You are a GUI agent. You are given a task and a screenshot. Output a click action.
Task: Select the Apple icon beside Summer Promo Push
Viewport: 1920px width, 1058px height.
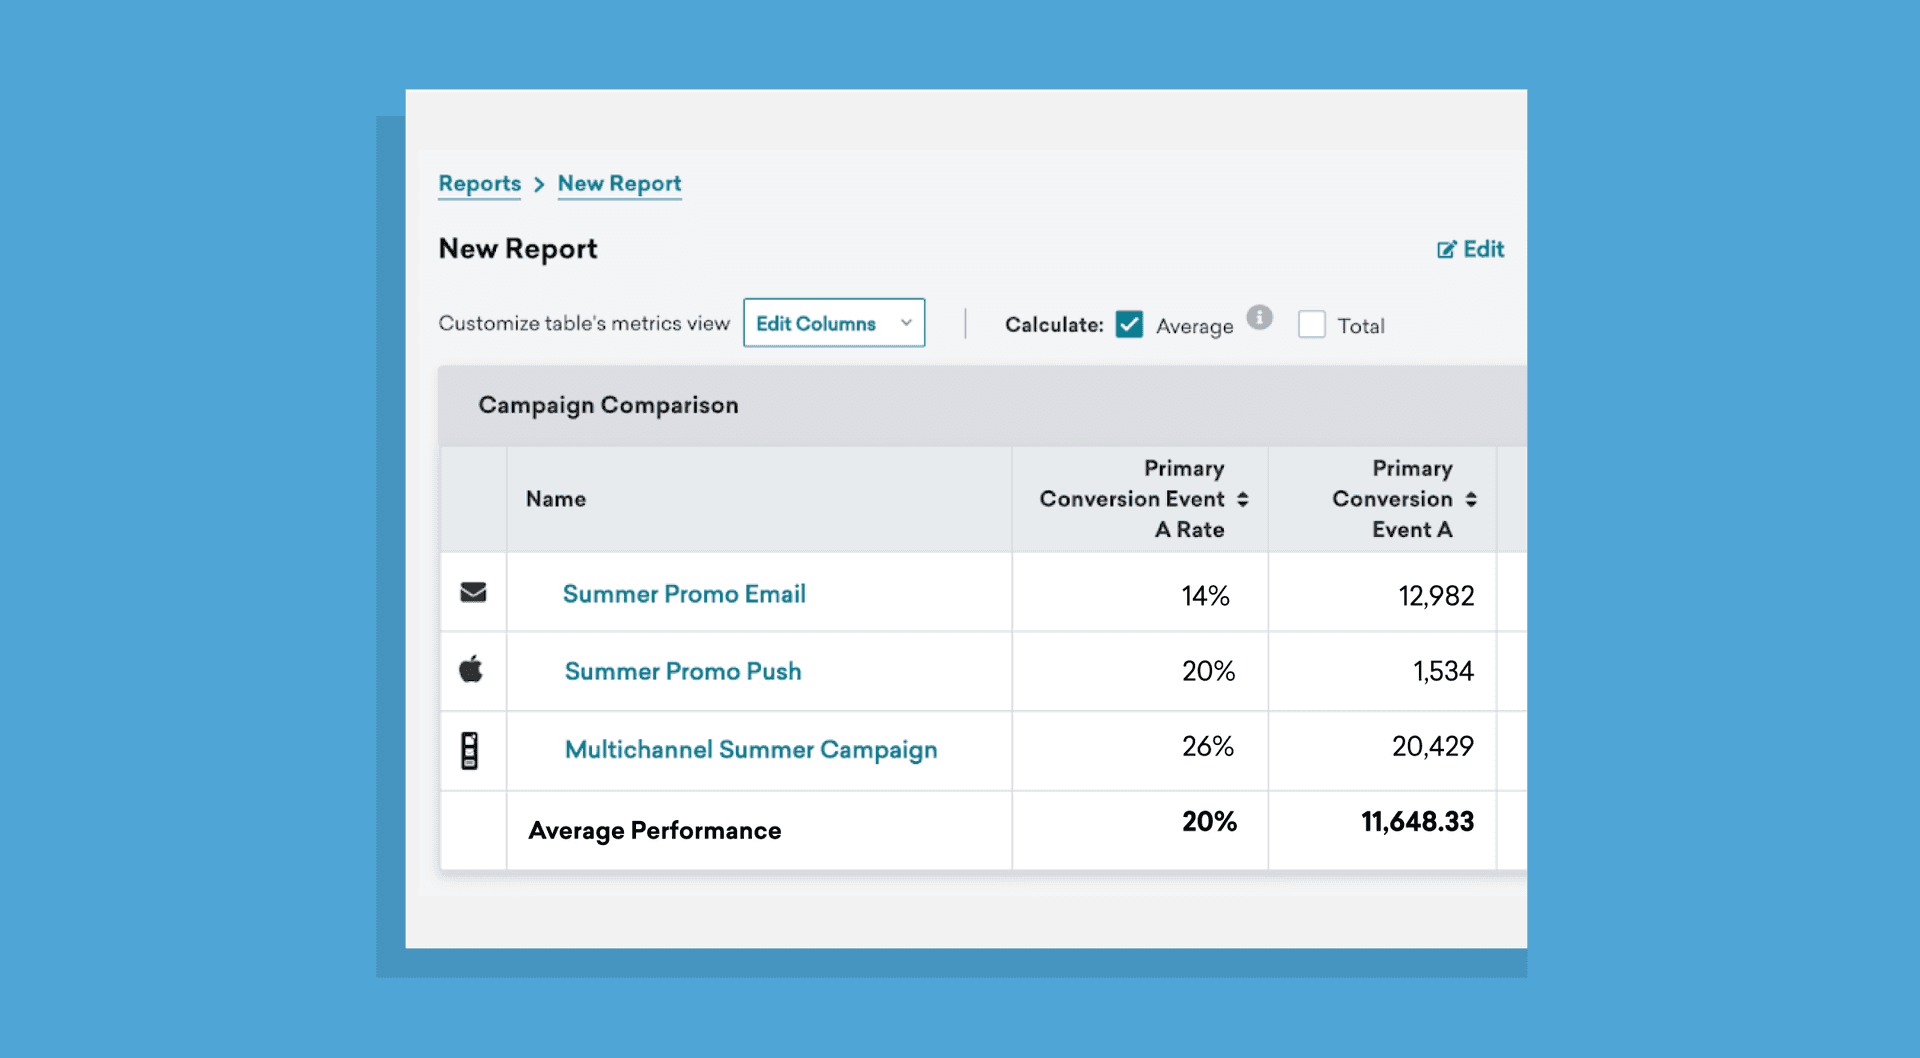[472, 670]
